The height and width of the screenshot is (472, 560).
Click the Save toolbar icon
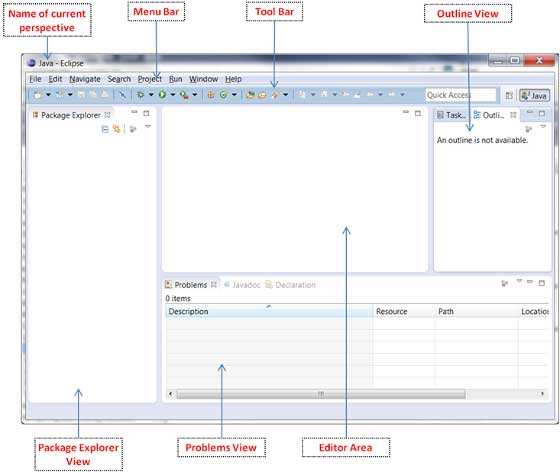tap(81, 95)
